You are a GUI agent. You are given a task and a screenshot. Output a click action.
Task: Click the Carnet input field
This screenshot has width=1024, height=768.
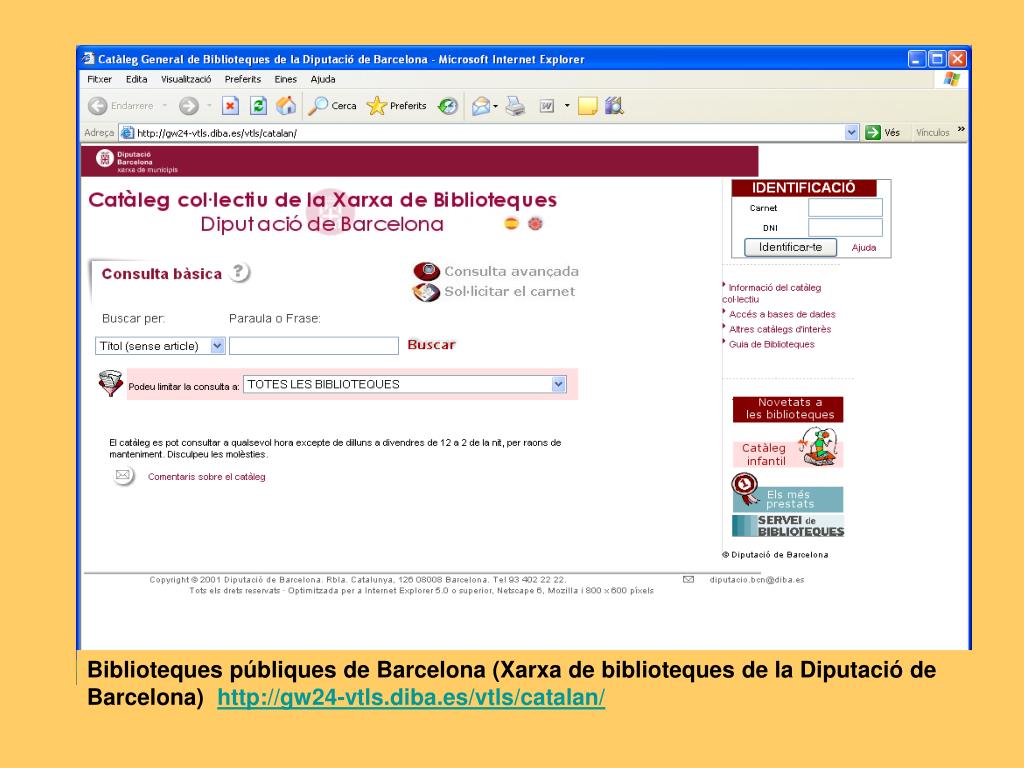coord(845,208)
